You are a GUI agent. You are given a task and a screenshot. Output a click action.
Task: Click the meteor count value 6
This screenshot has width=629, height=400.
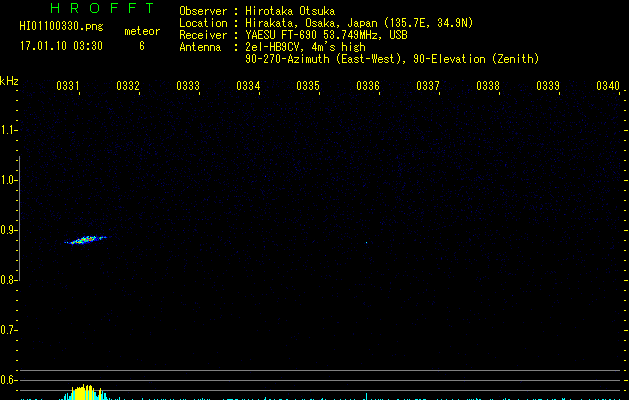pos(142,46)
